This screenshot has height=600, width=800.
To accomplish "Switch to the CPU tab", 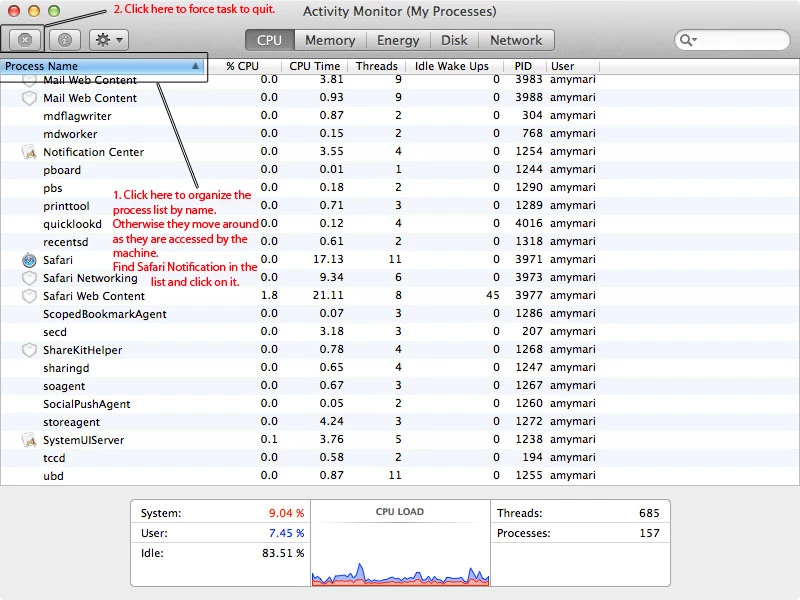I will (x=269, y=40).
